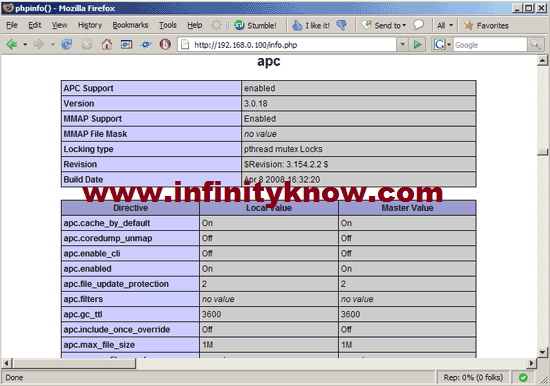550x386 pixels.
Task: Click the Rep: 0% (0 folks) status
Action: point(473,378)
